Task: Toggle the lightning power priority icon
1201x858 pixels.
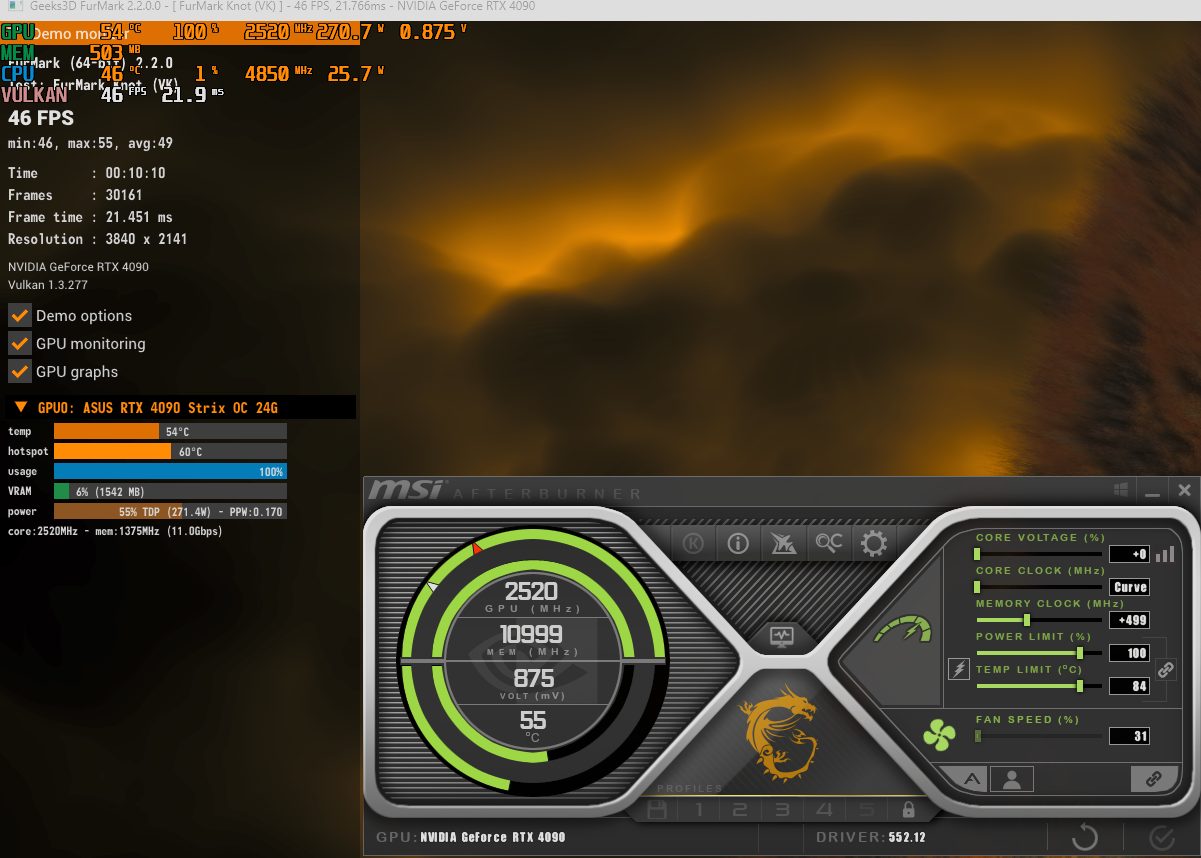Action: click(x=959, y=669)
